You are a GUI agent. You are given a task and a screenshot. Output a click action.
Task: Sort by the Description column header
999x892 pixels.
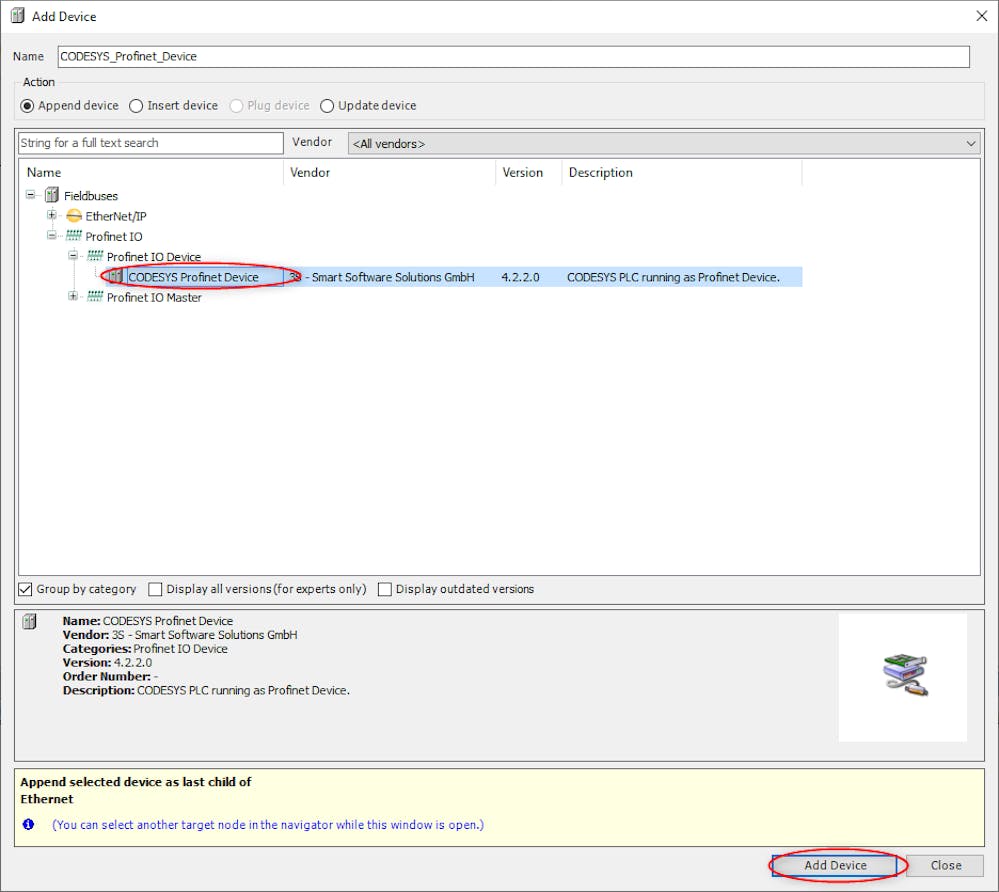[682, 173]
